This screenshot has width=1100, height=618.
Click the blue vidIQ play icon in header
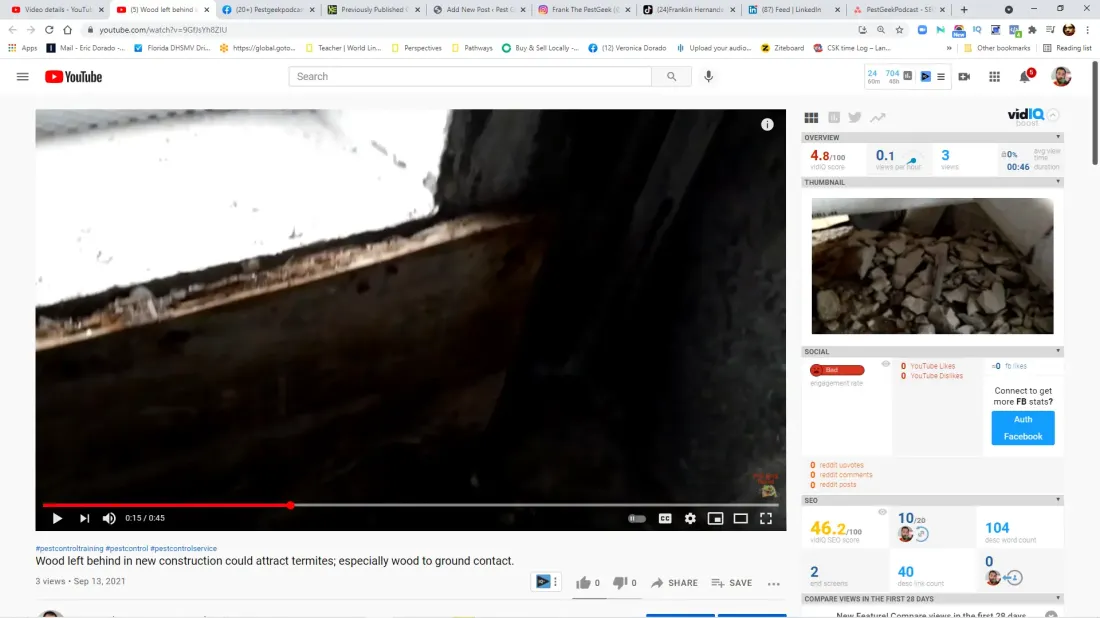click(926, 76)
